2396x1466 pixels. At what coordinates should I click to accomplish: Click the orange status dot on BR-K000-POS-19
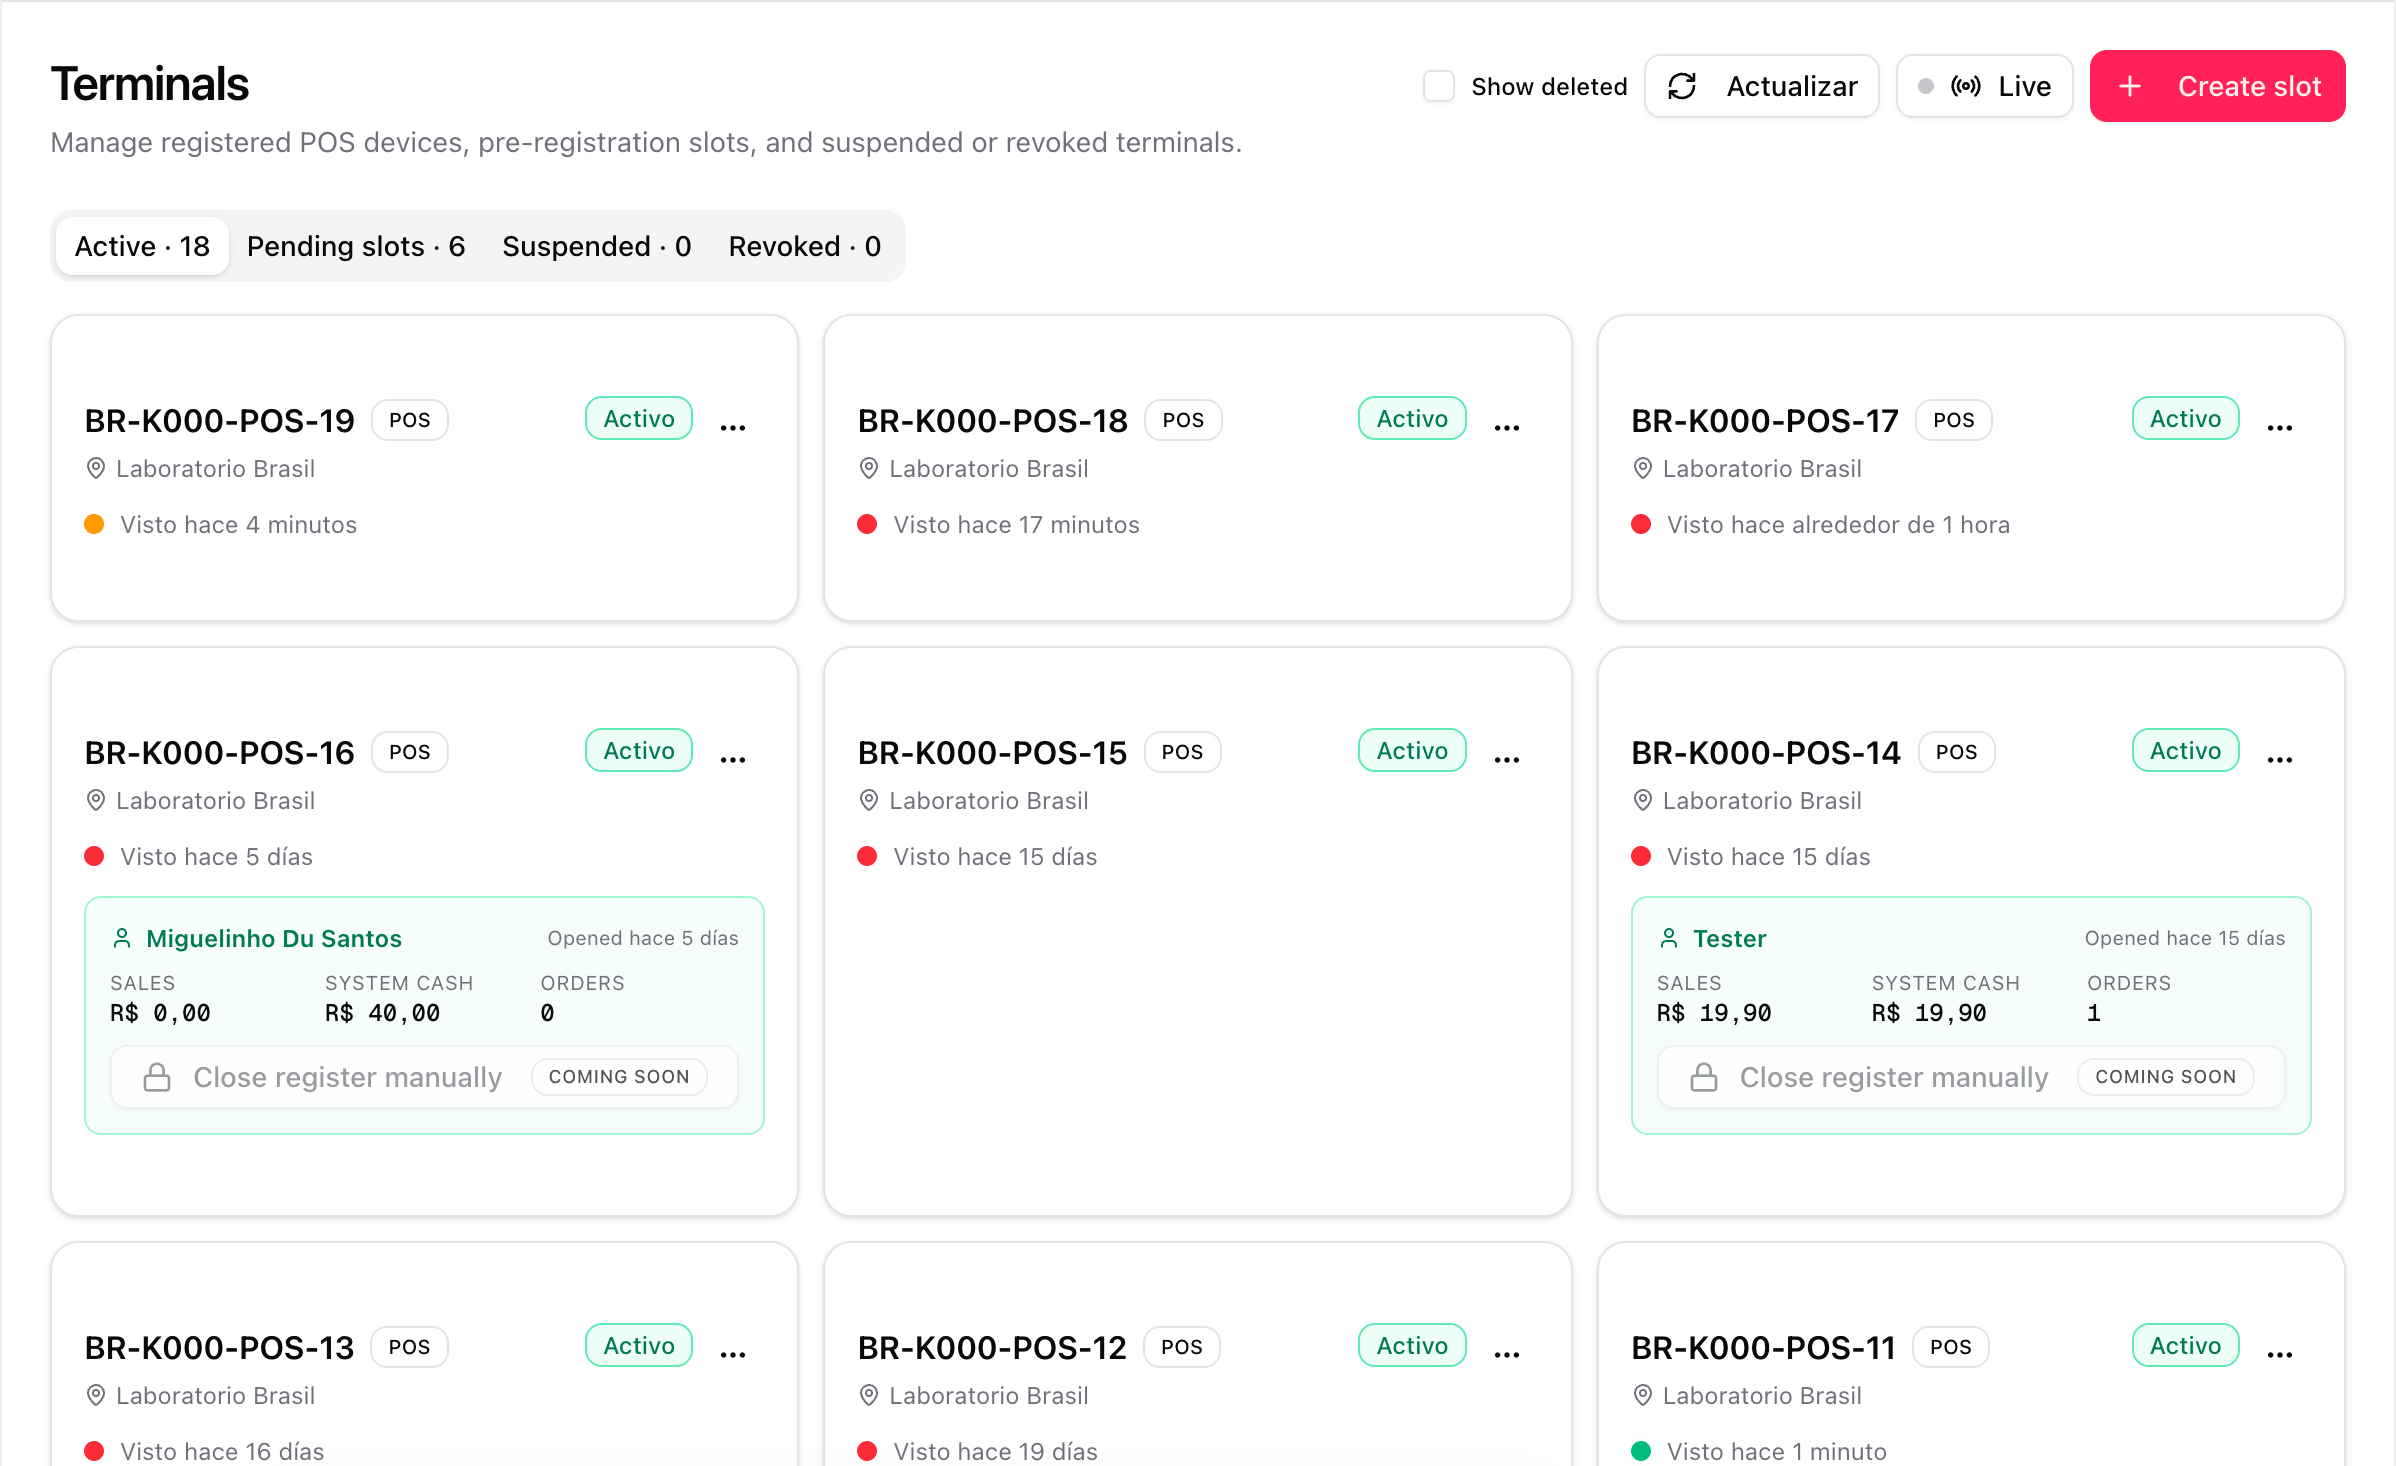tap(94, 524)
